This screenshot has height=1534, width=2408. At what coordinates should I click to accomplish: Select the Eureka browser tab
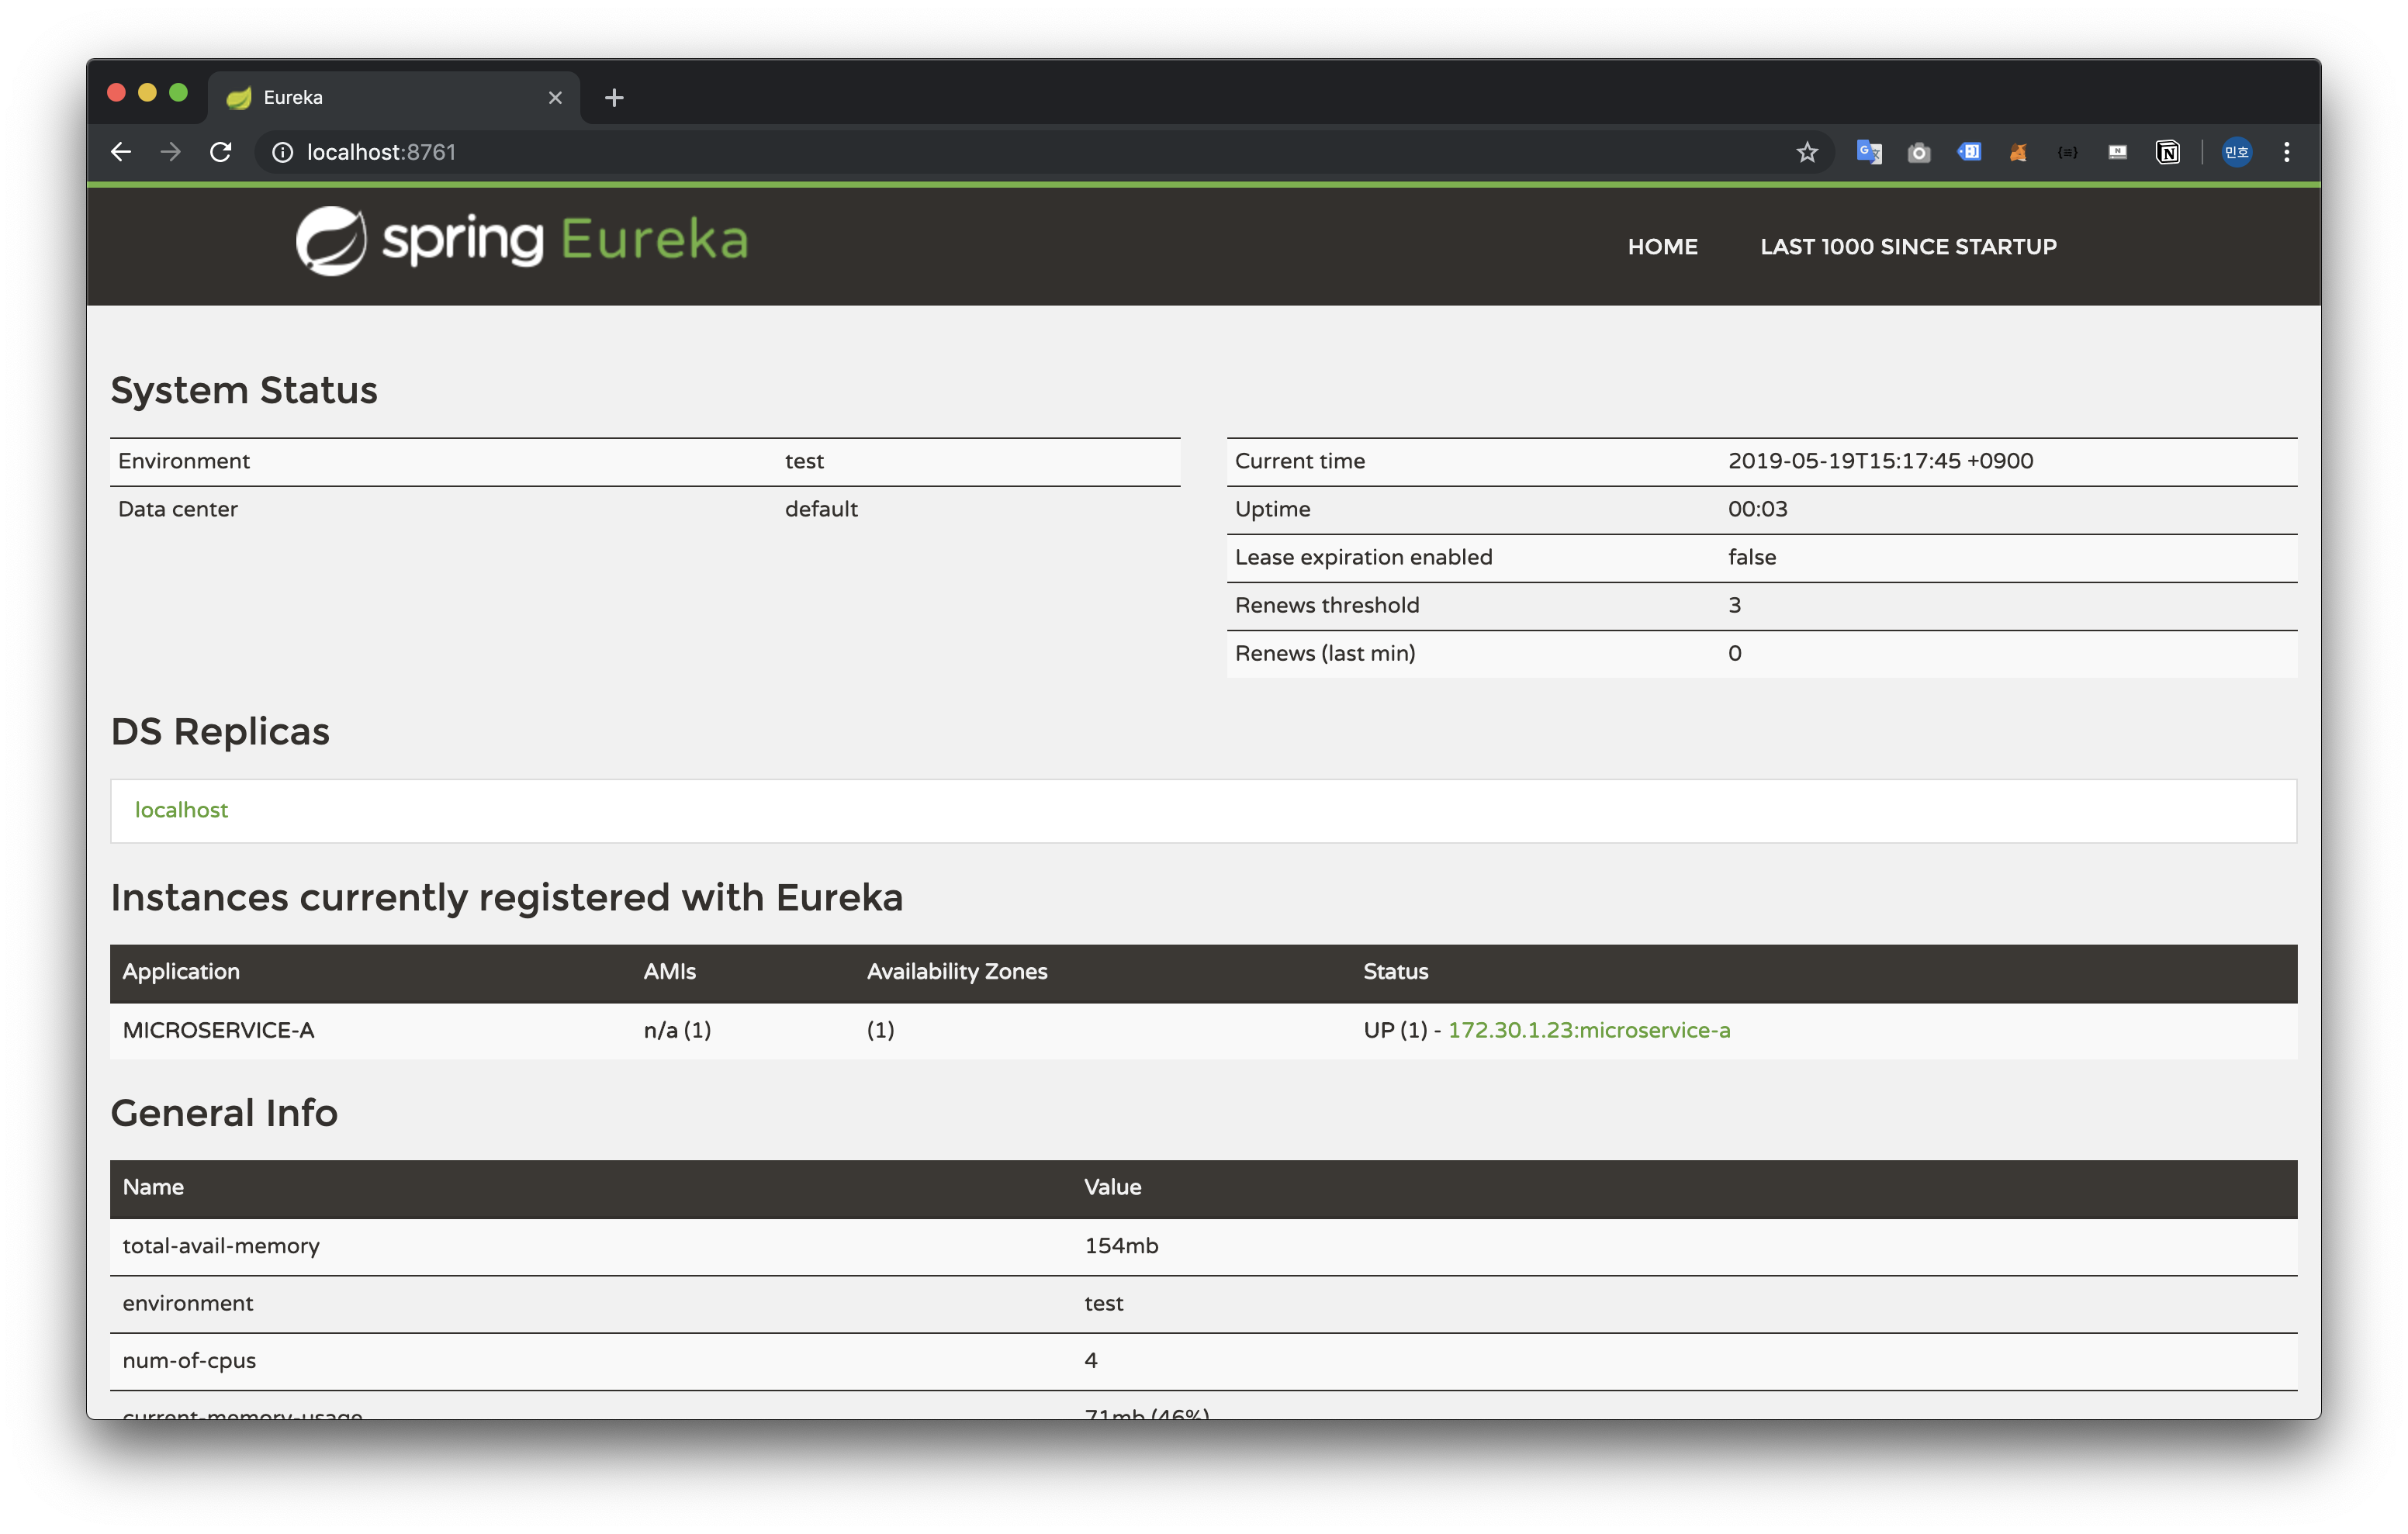pos(380,98)
